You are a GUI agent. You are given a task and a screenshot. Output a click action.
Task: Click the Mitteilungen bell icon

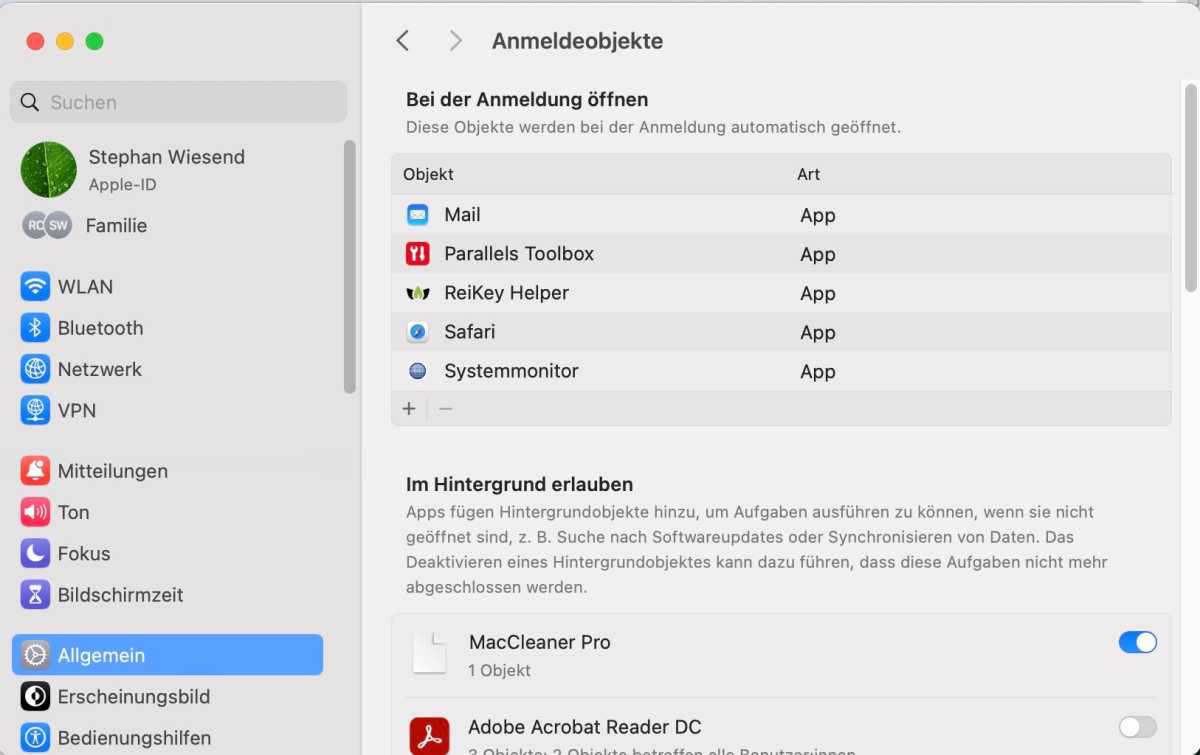(x=35, y=471)
